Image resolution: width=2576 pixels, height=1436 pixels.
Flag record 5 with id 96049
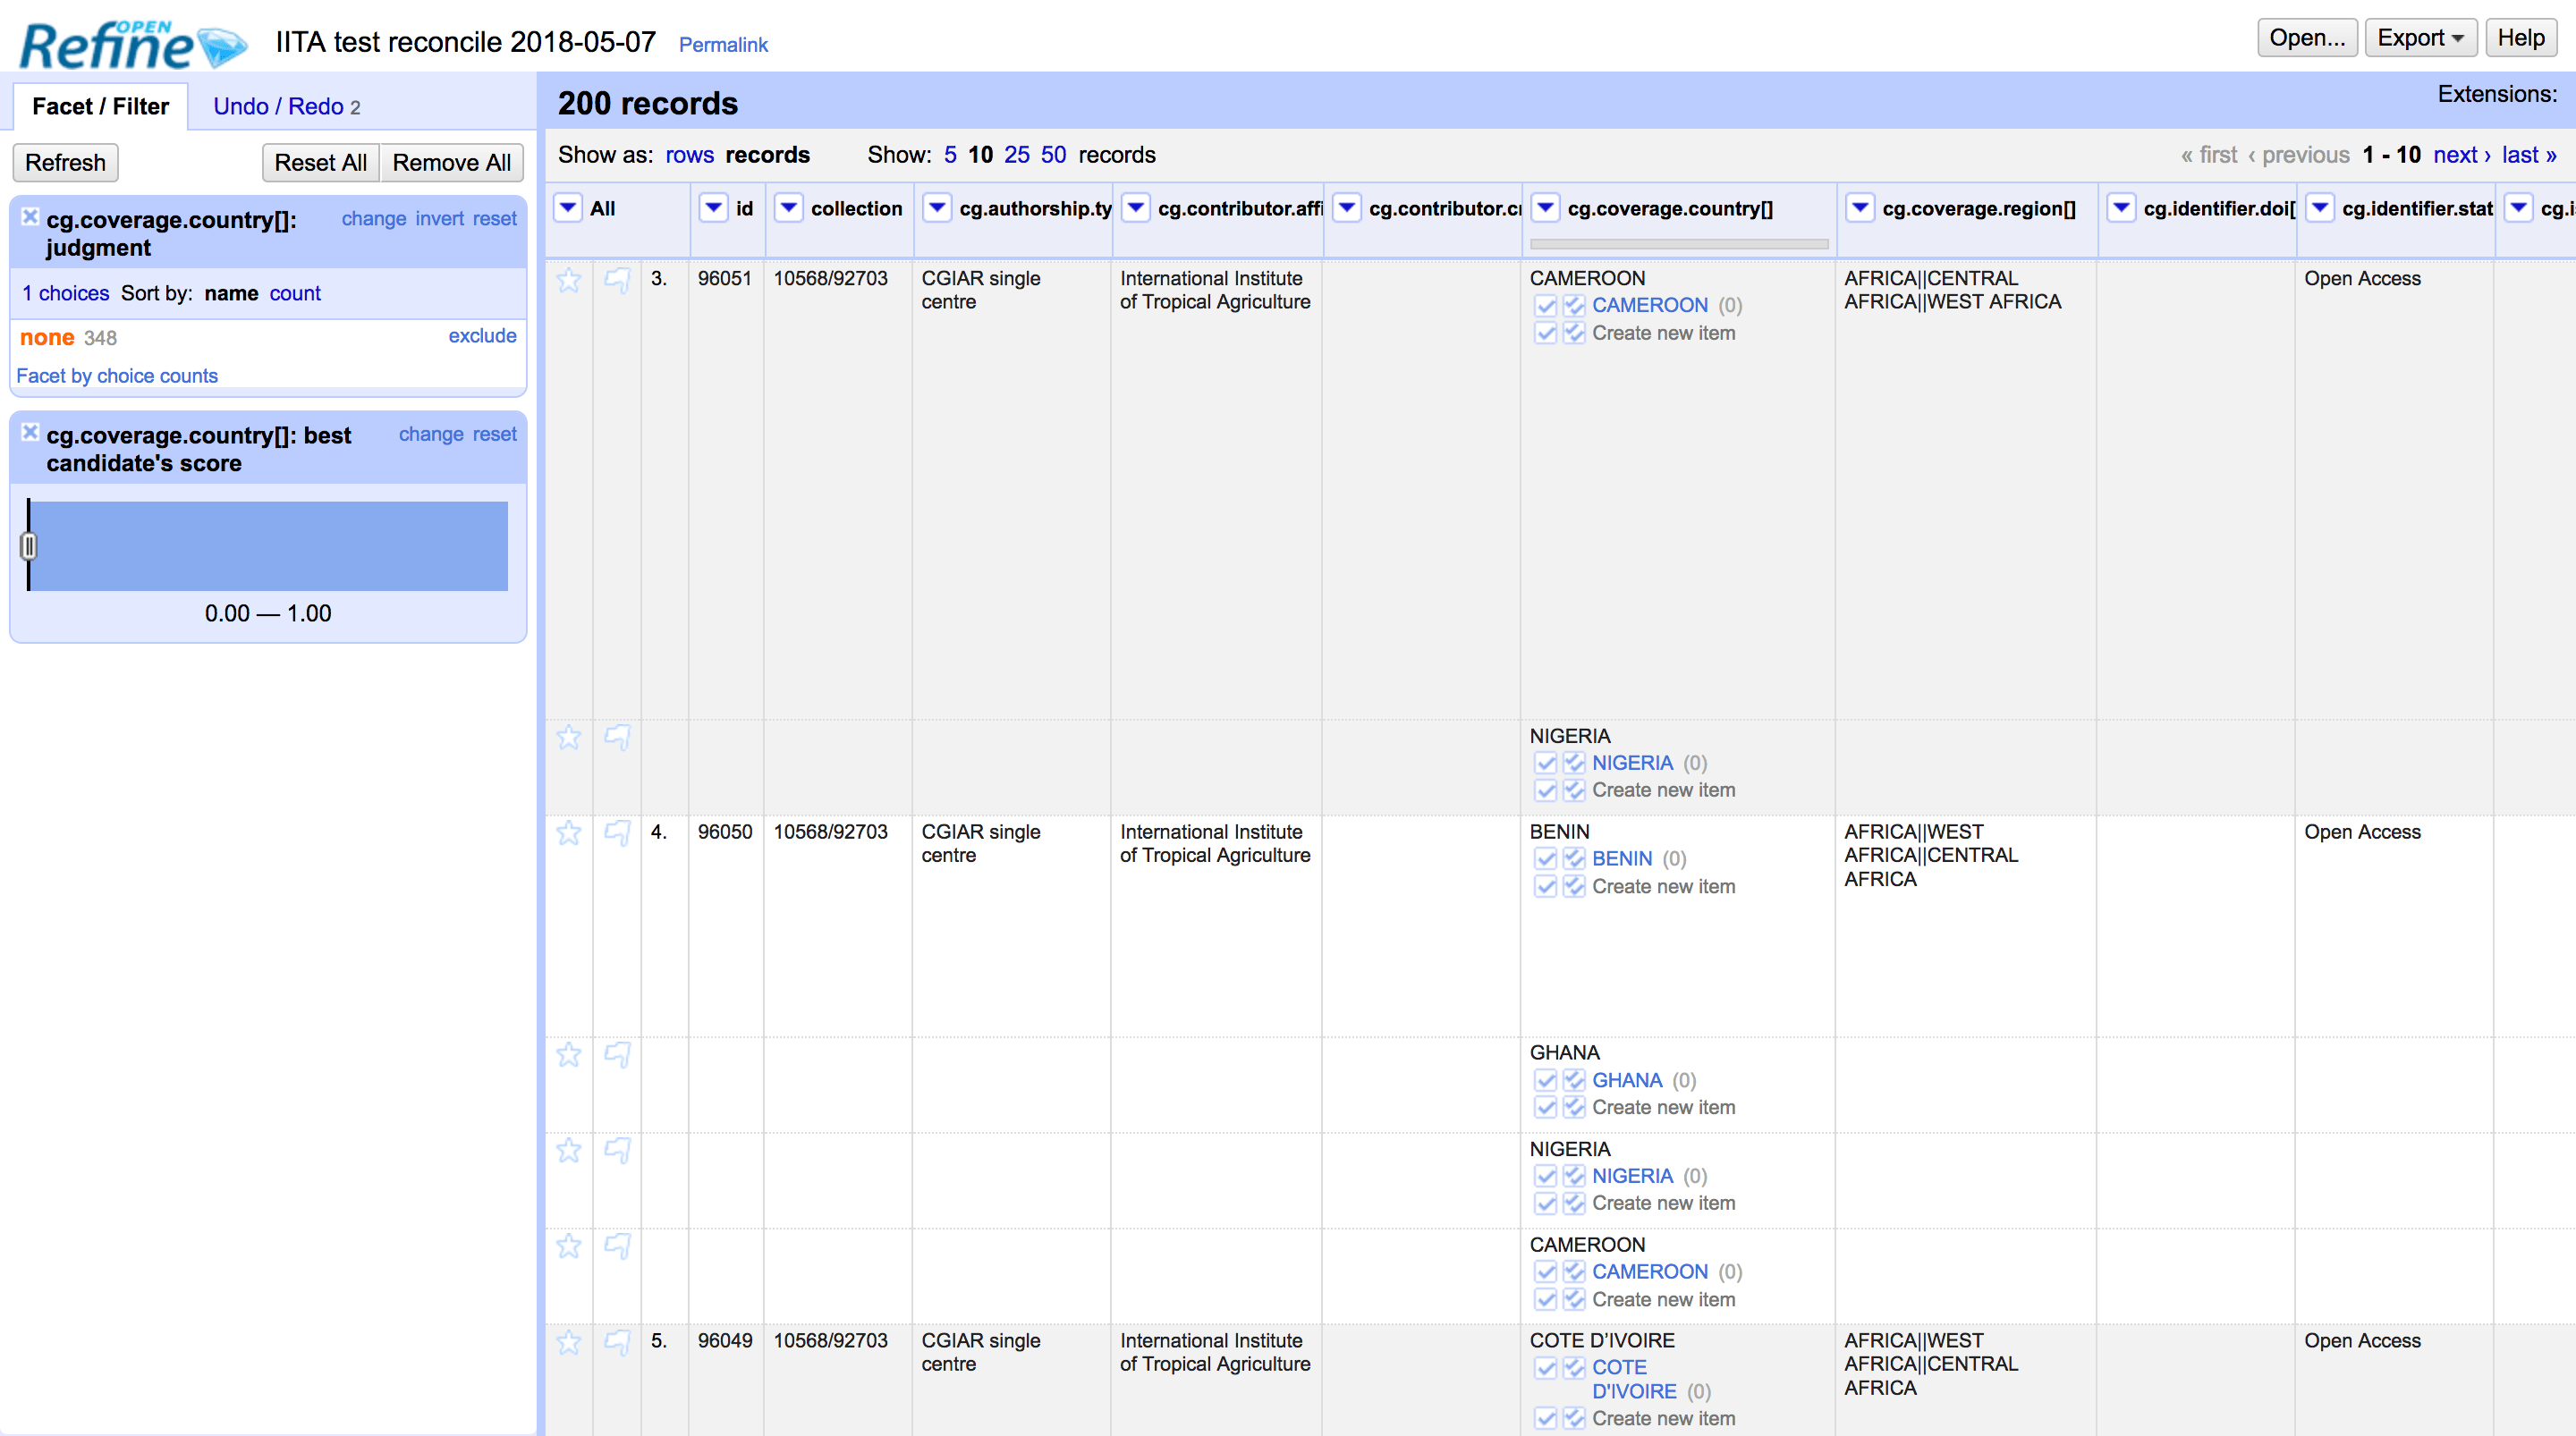point(618,1342)
